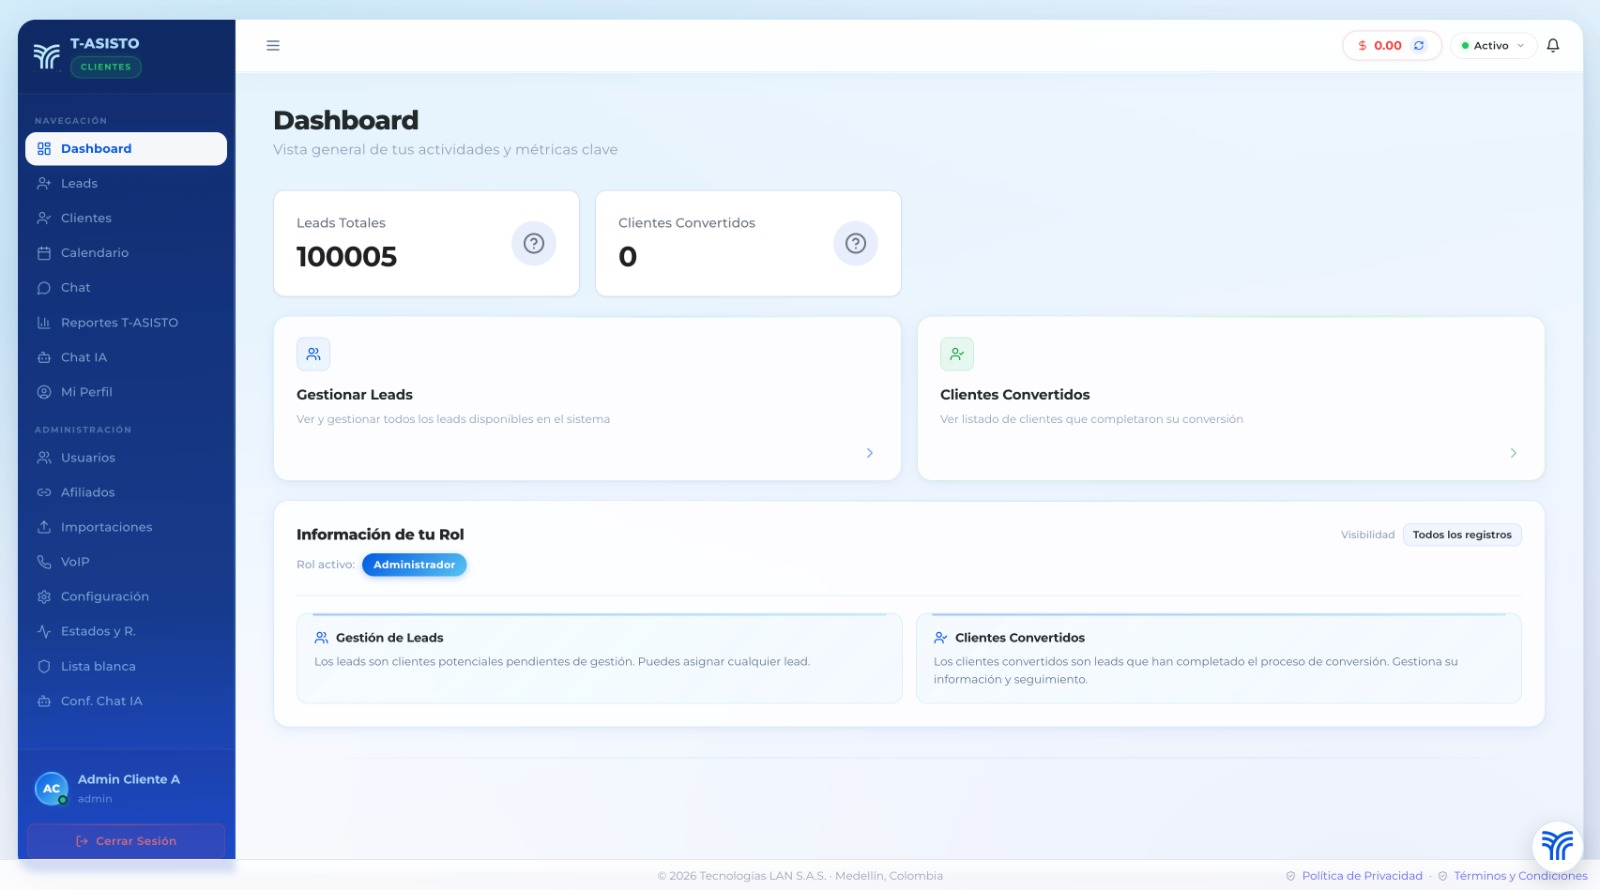Click the CLIENTES badge under the logo

tap(106, 67)
